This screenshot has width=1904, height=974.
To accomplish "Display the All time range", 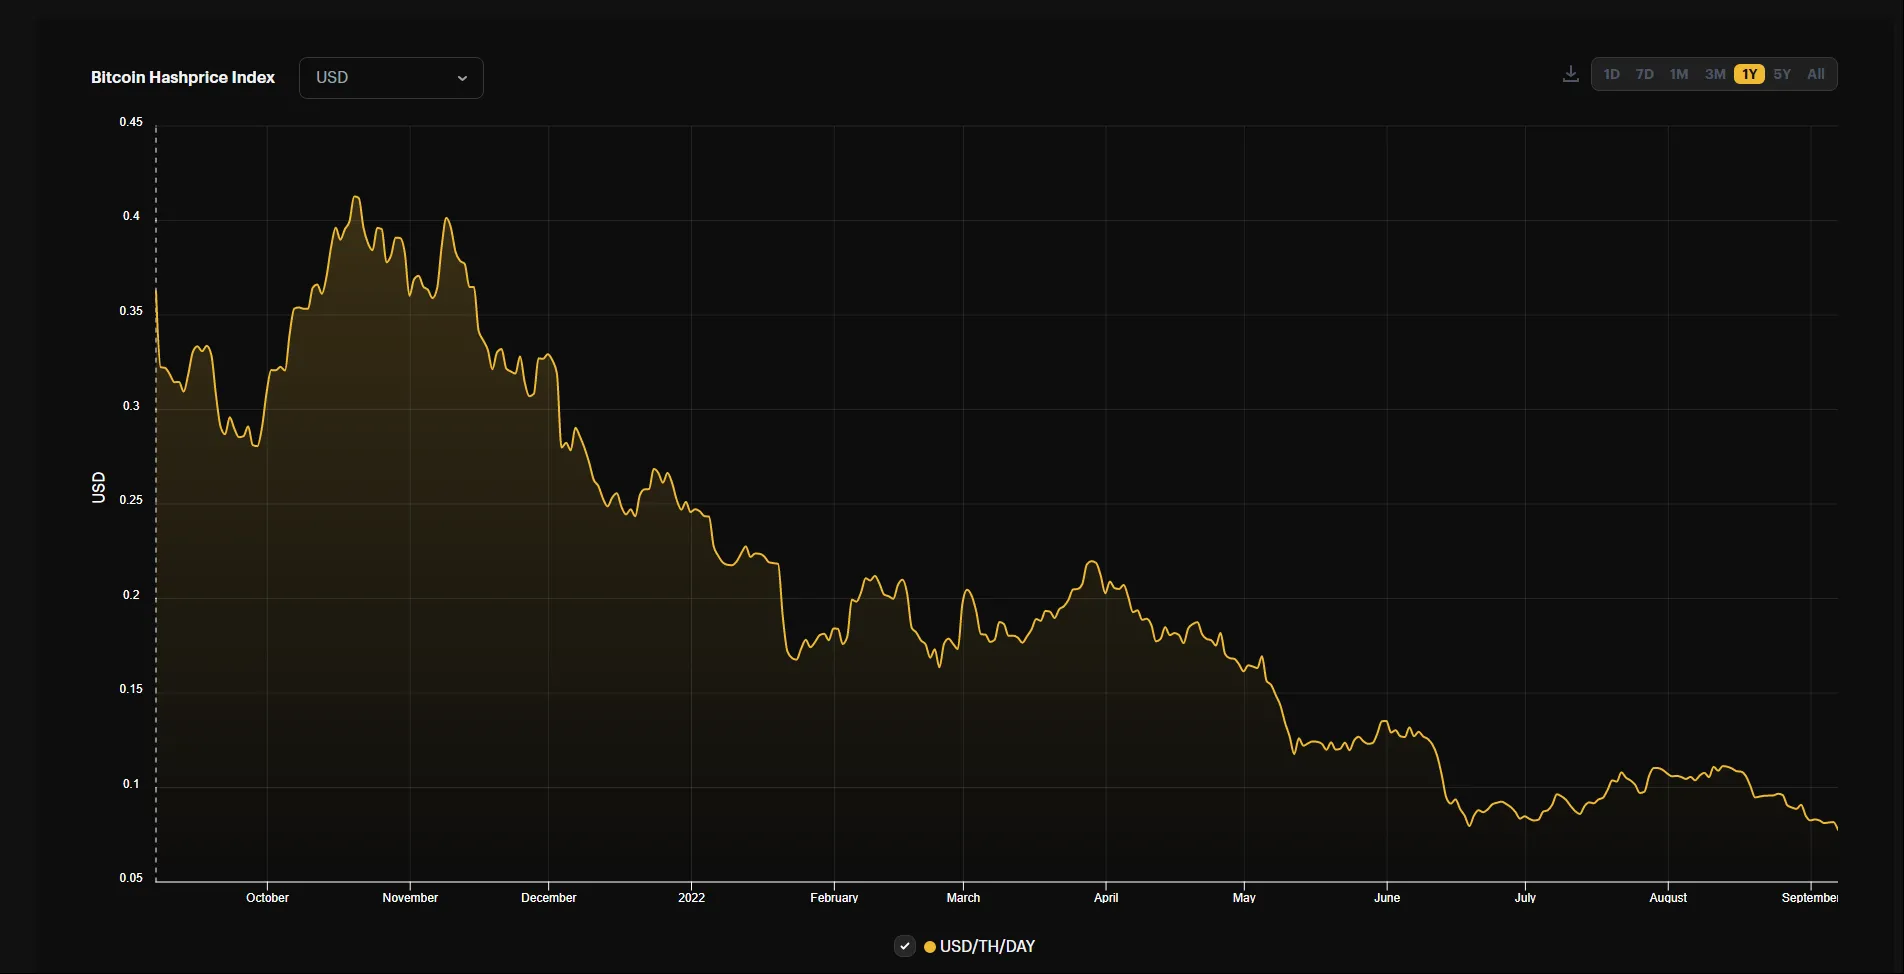I will click(x=1816, y=74).
